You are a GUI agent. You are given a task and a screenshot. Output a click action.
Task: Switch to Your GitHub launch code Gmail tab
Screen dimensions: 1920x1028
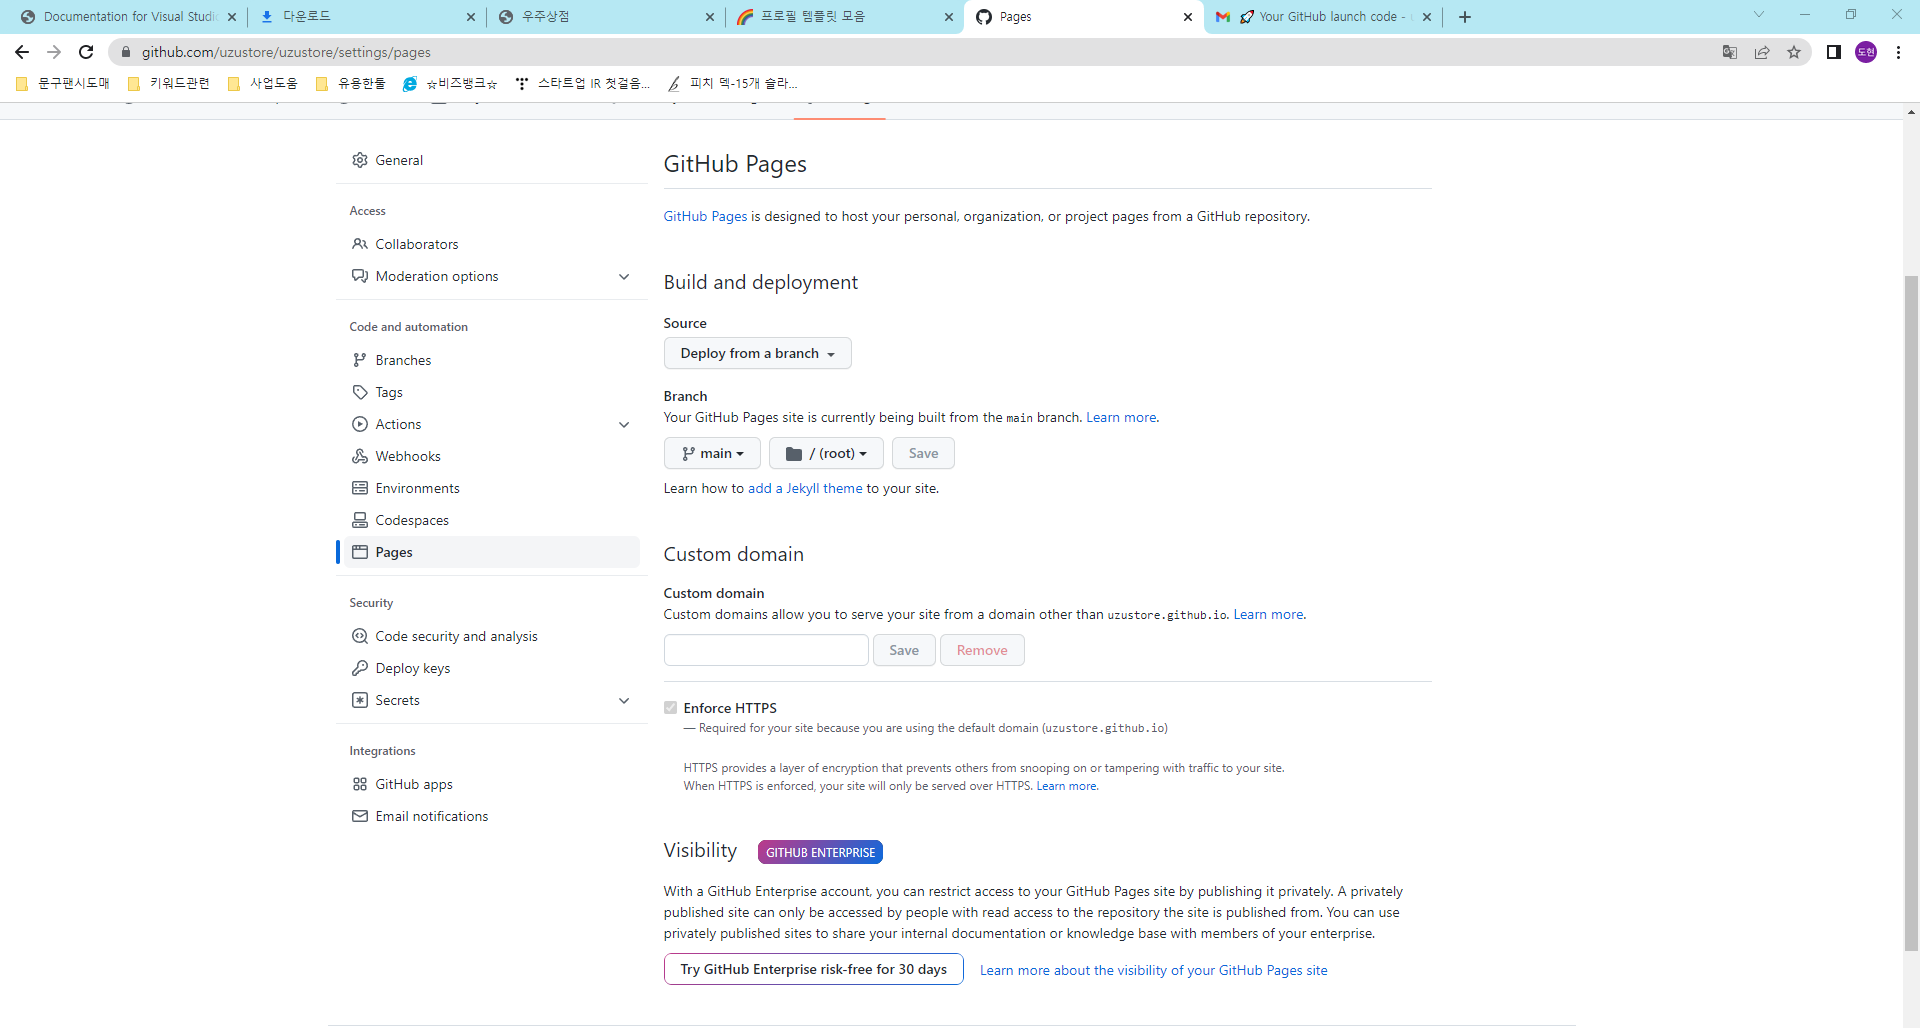(1323, 17)
